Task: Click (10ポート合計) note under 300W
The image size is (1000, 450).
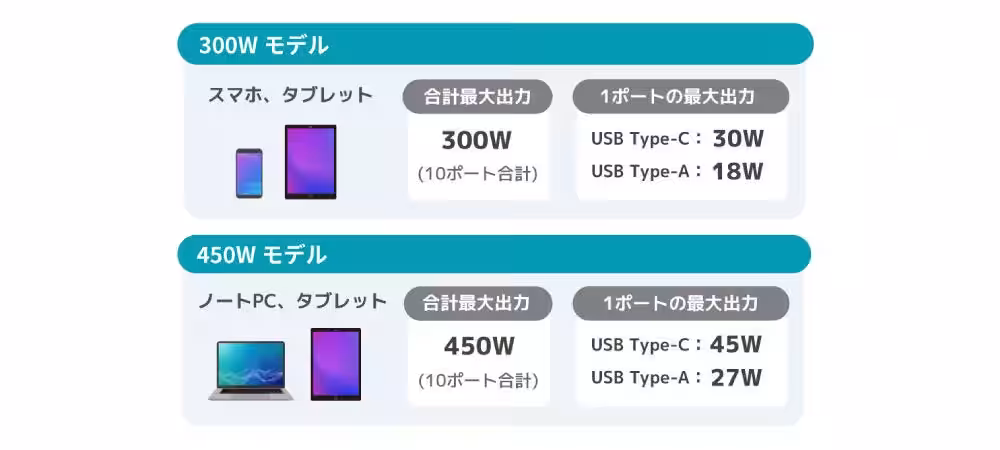Action: 478,174
